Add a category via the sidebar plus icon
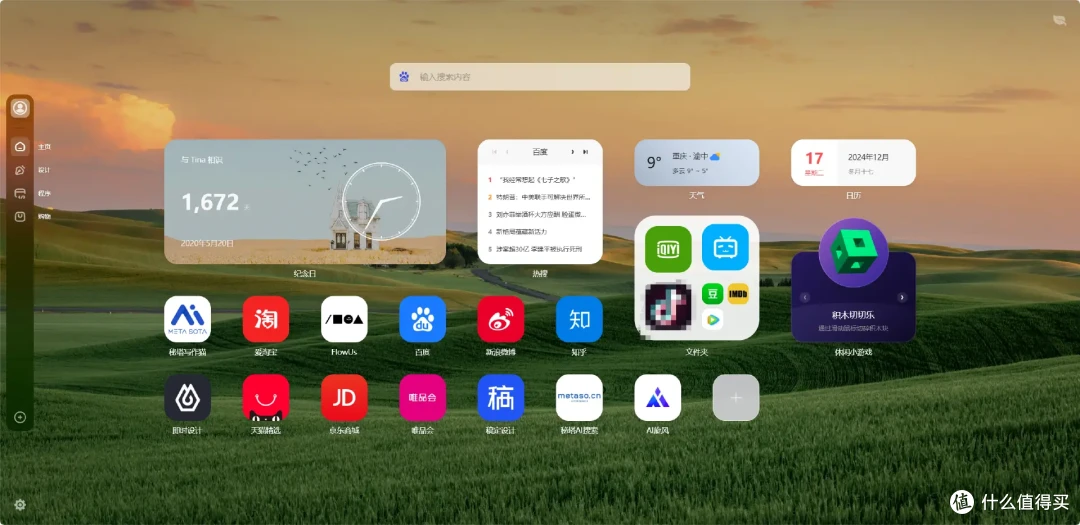Viewport: 1080px width, 525px height. click(20, 417)
